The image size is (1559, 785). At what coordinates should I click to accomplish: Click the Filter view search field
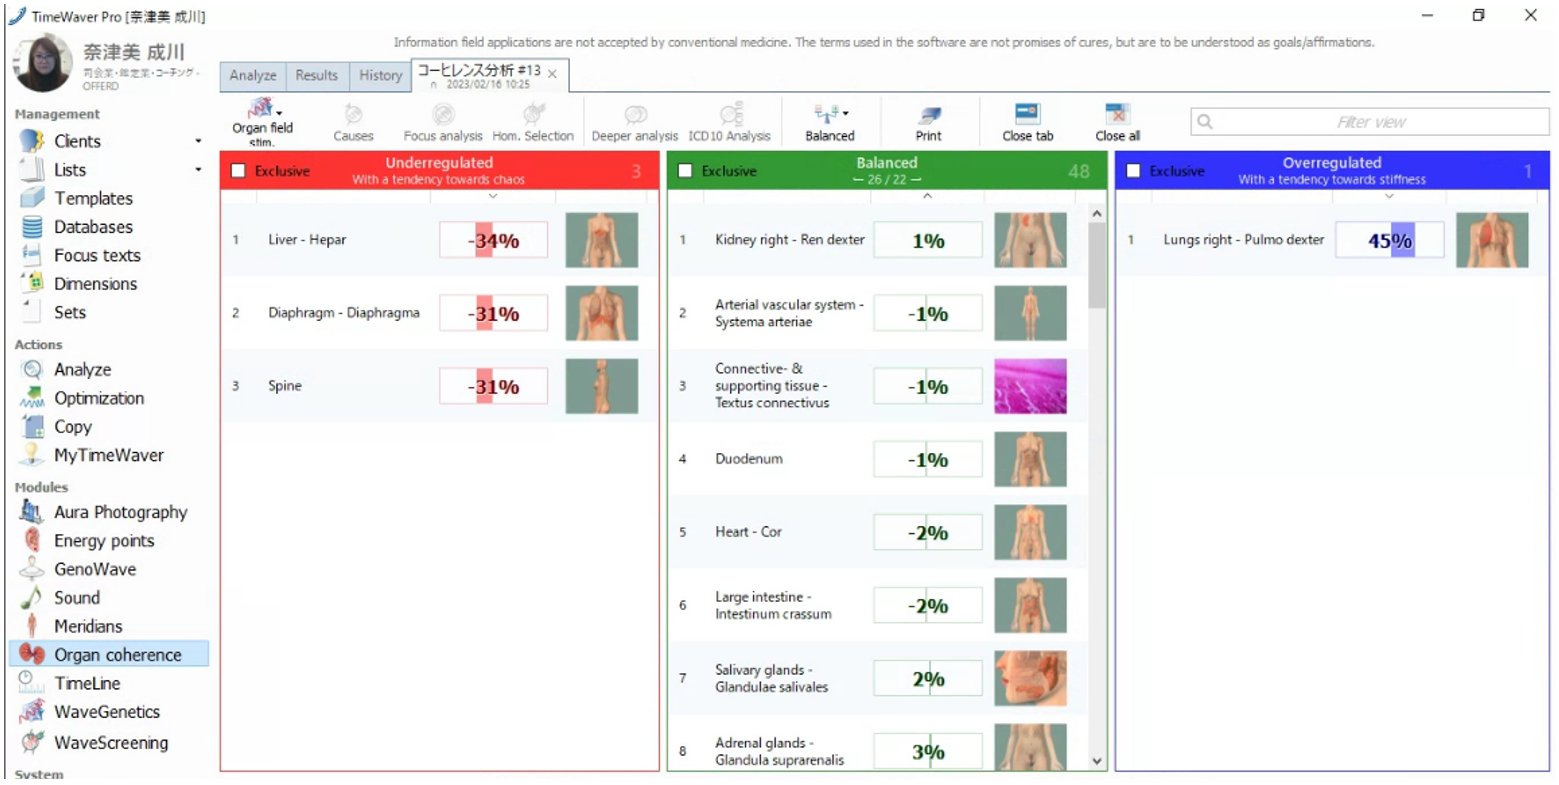(1370, 122)
